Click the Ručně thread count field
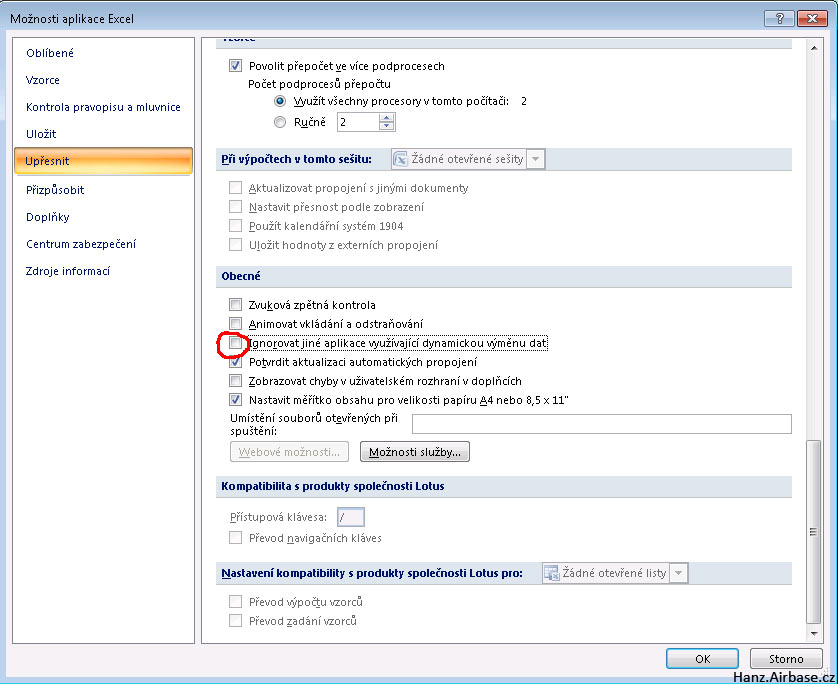Image resolution: width=838 pixels, height=684 pixels. click(x=358, y=122)
